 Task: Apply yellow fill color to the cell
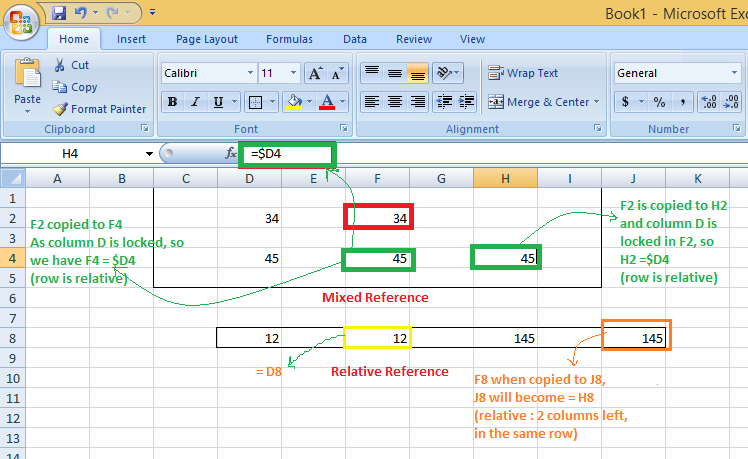point(294,102)
